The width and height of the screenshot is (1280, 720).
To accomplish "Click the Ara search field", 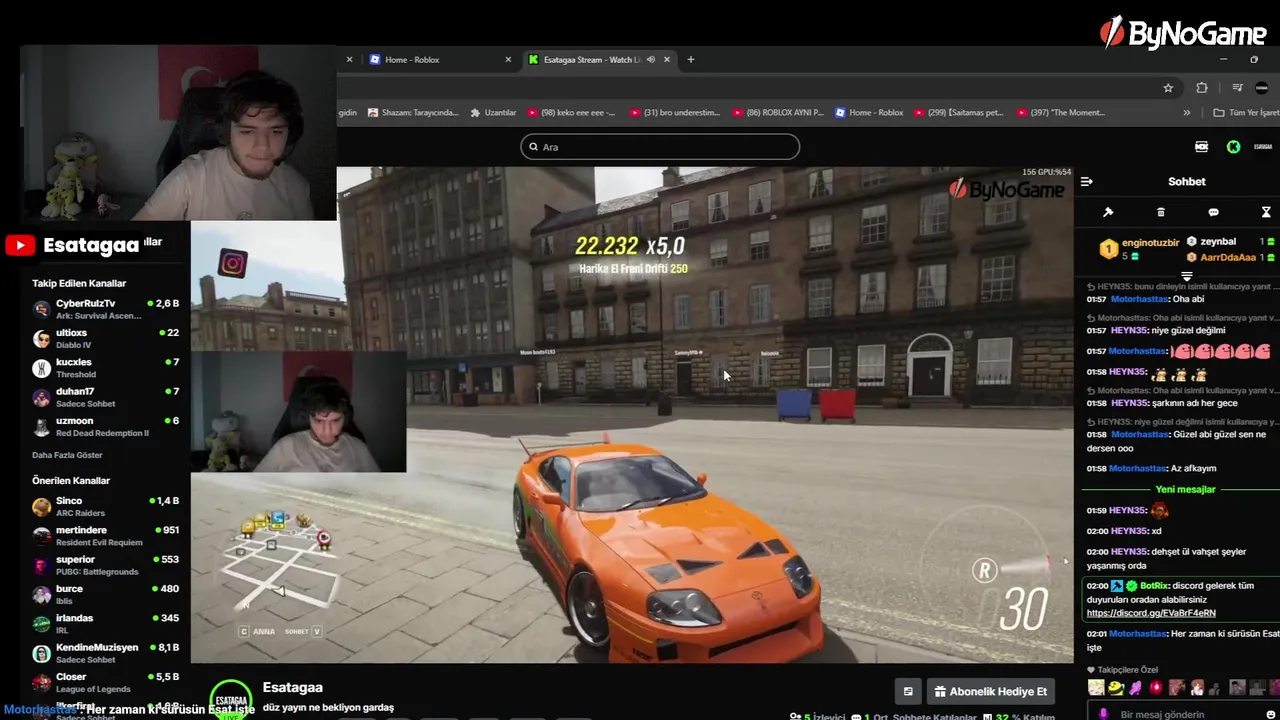I will click(660, 147).
